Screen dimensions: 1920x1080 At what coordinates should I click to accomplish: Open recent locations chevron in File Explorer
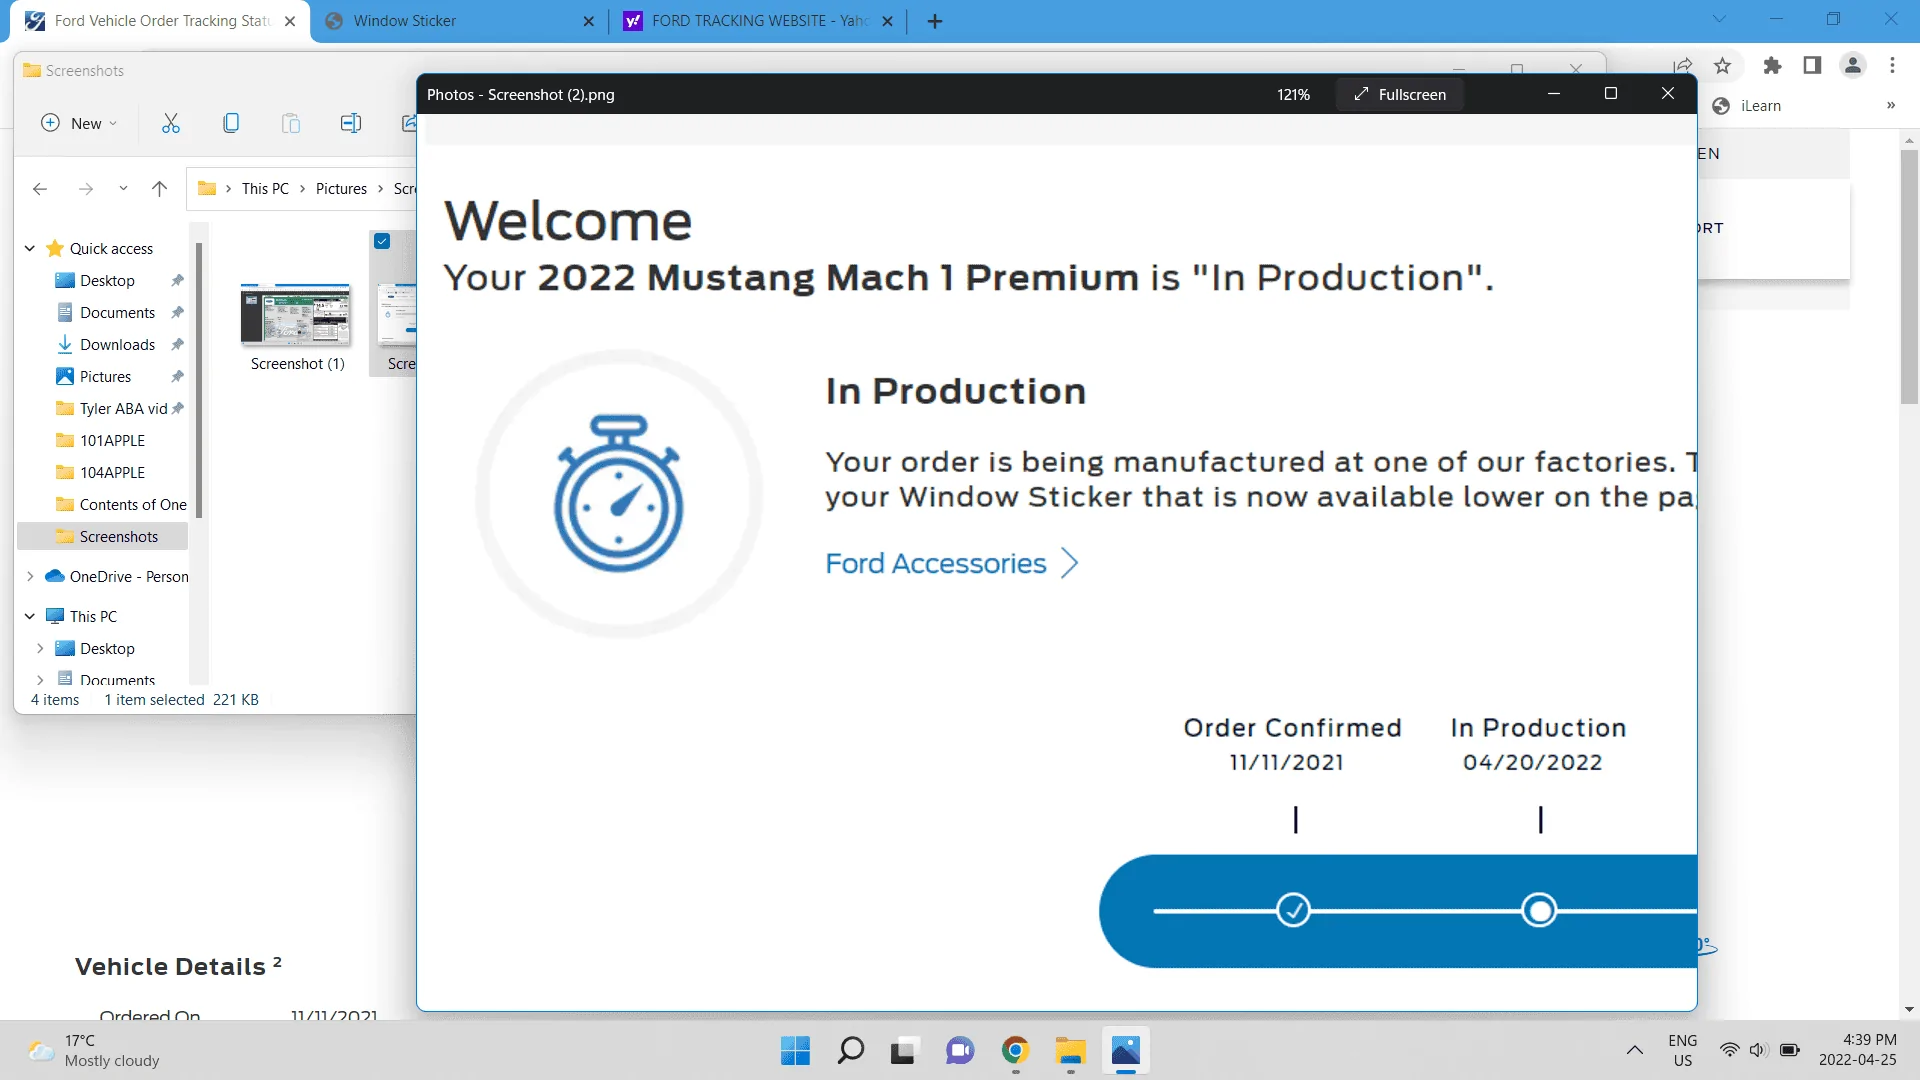pos(123,188)
